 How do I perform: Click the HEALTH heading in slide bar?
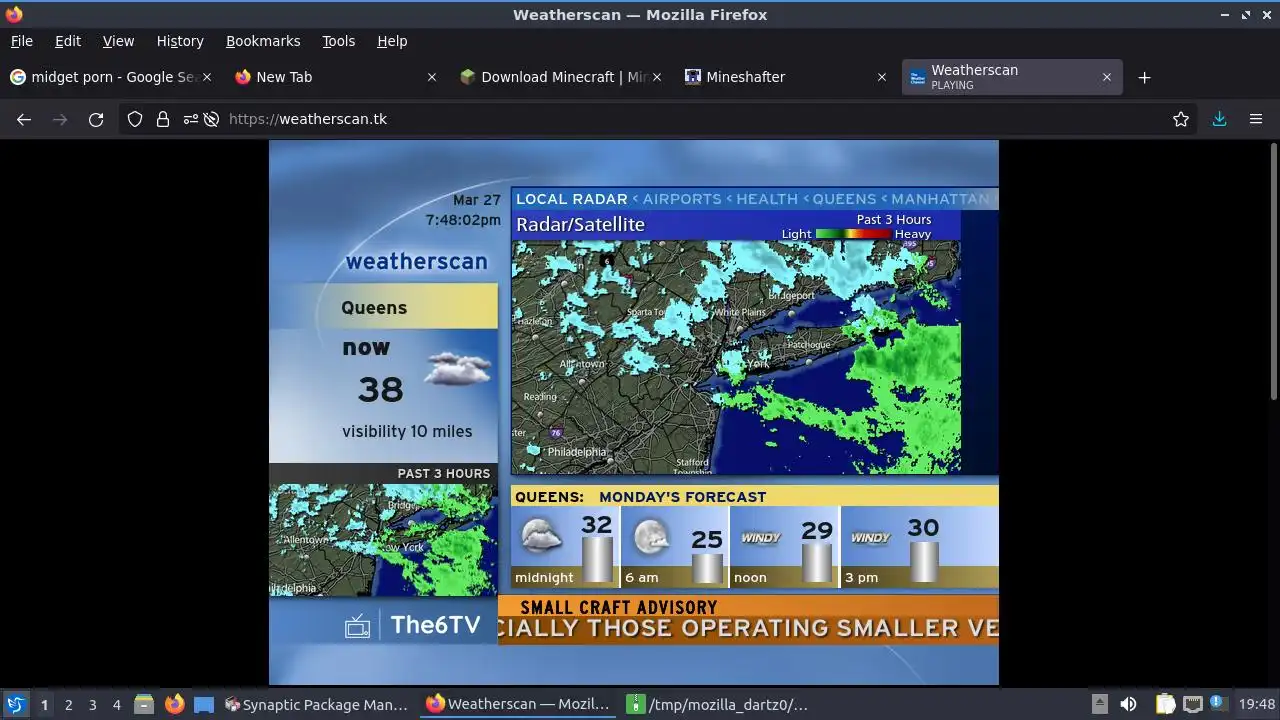point(767,199)
